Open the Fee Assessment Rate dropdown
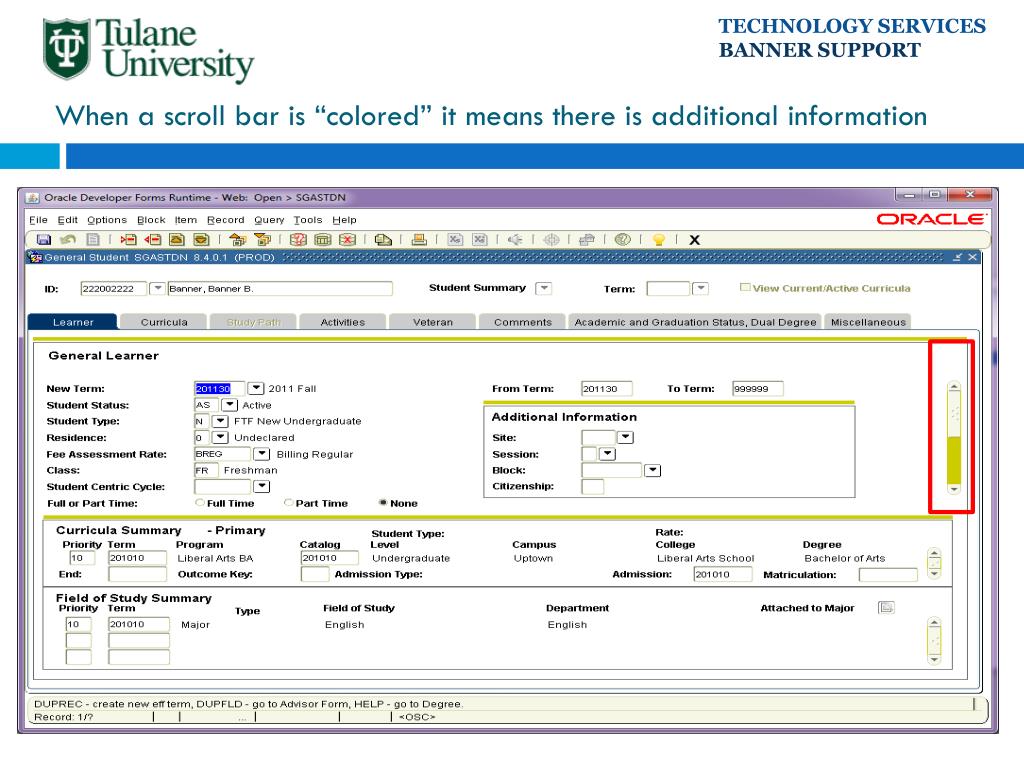1024x768 pixels. 262,454
